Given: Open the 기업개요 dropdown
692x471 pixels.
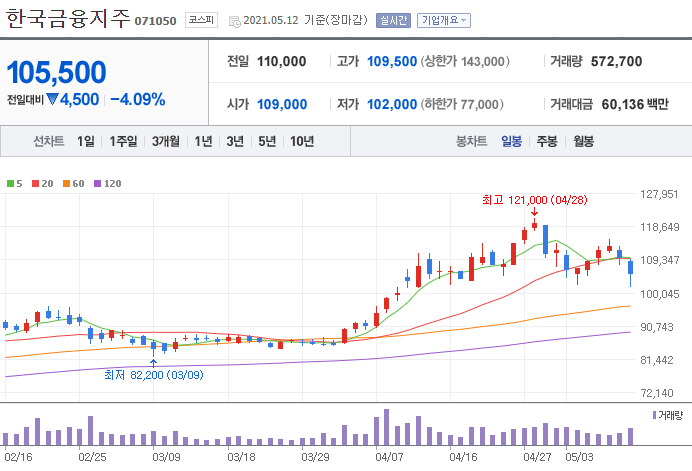Looking at the screenshot, I should pyautogui.click(x=444, y=20).
